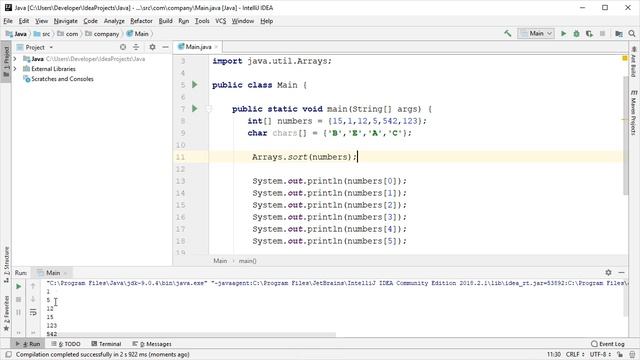Image resolution: width=640 pixels, height=360 pixels.
Task: Open the File menu
Action: coord(8,21)
